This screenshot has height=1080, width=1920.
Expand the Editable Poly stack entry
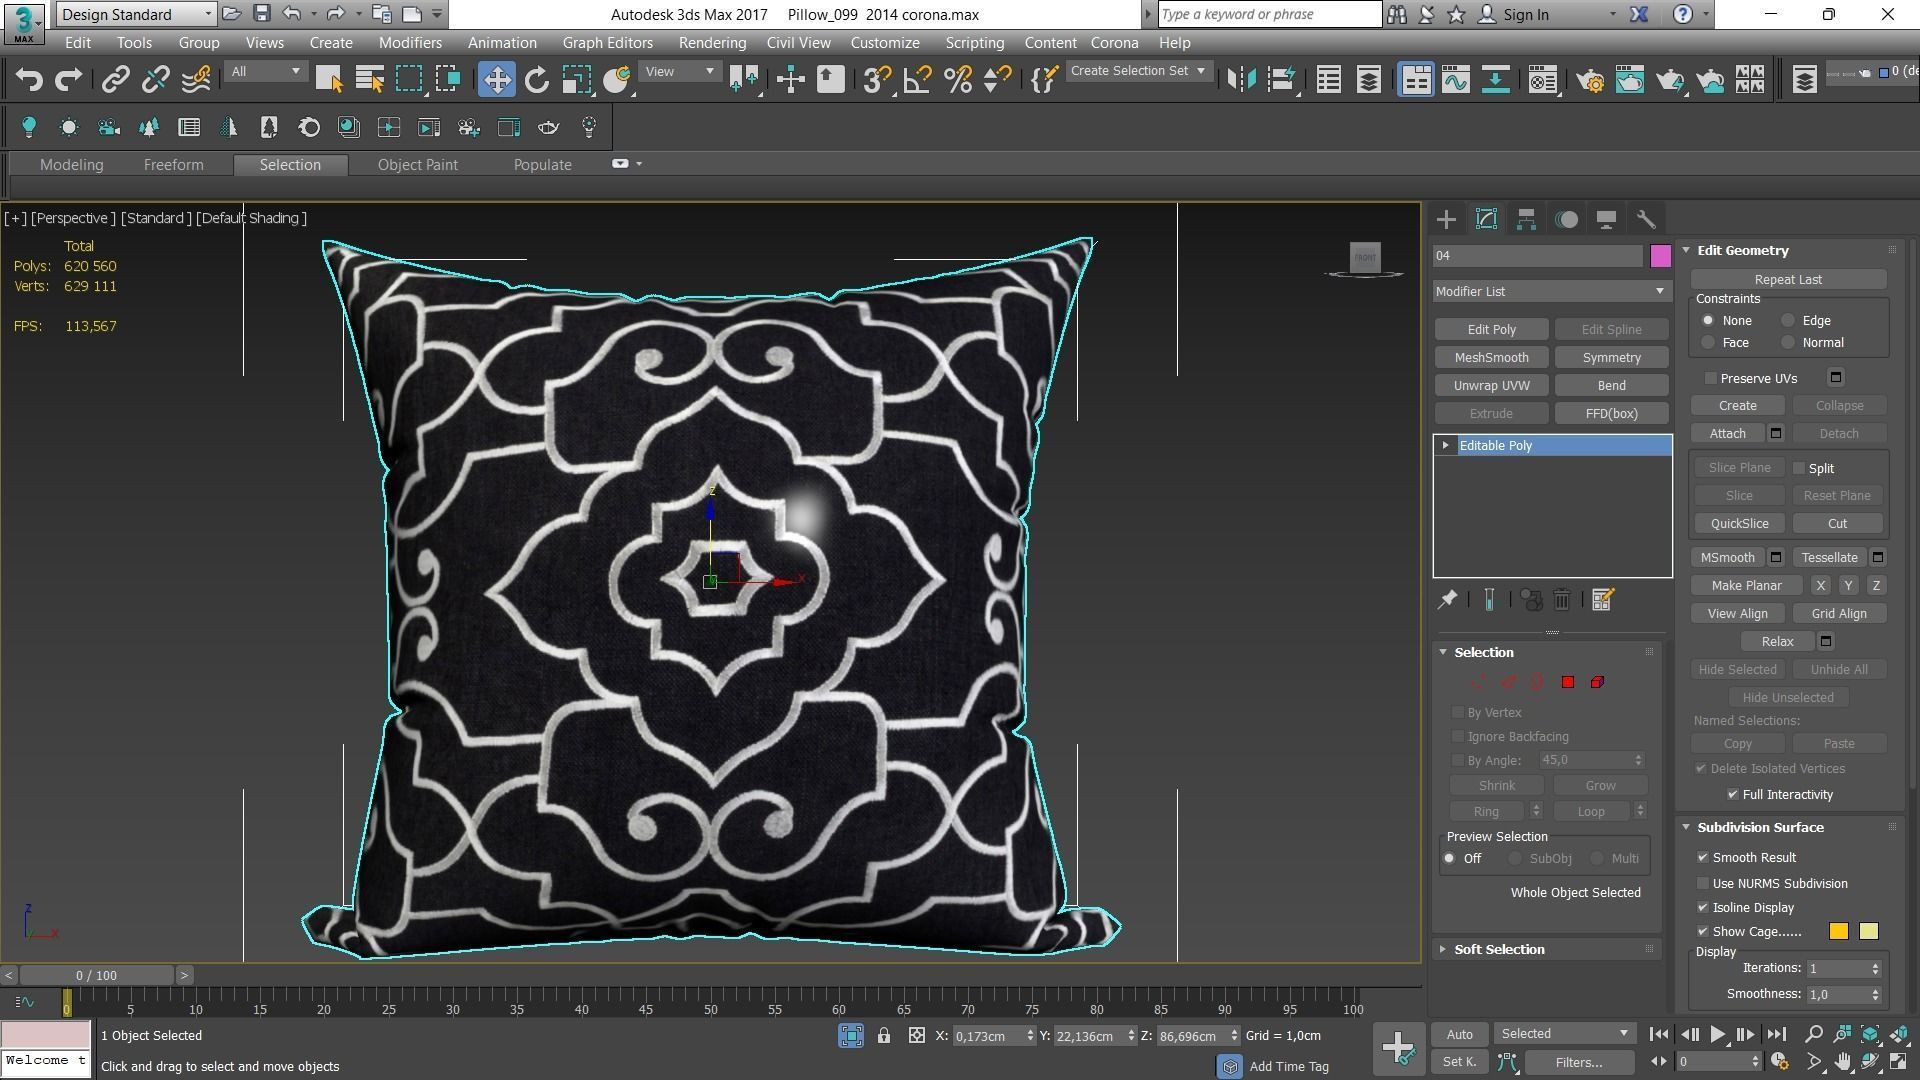pos(1445,445)
